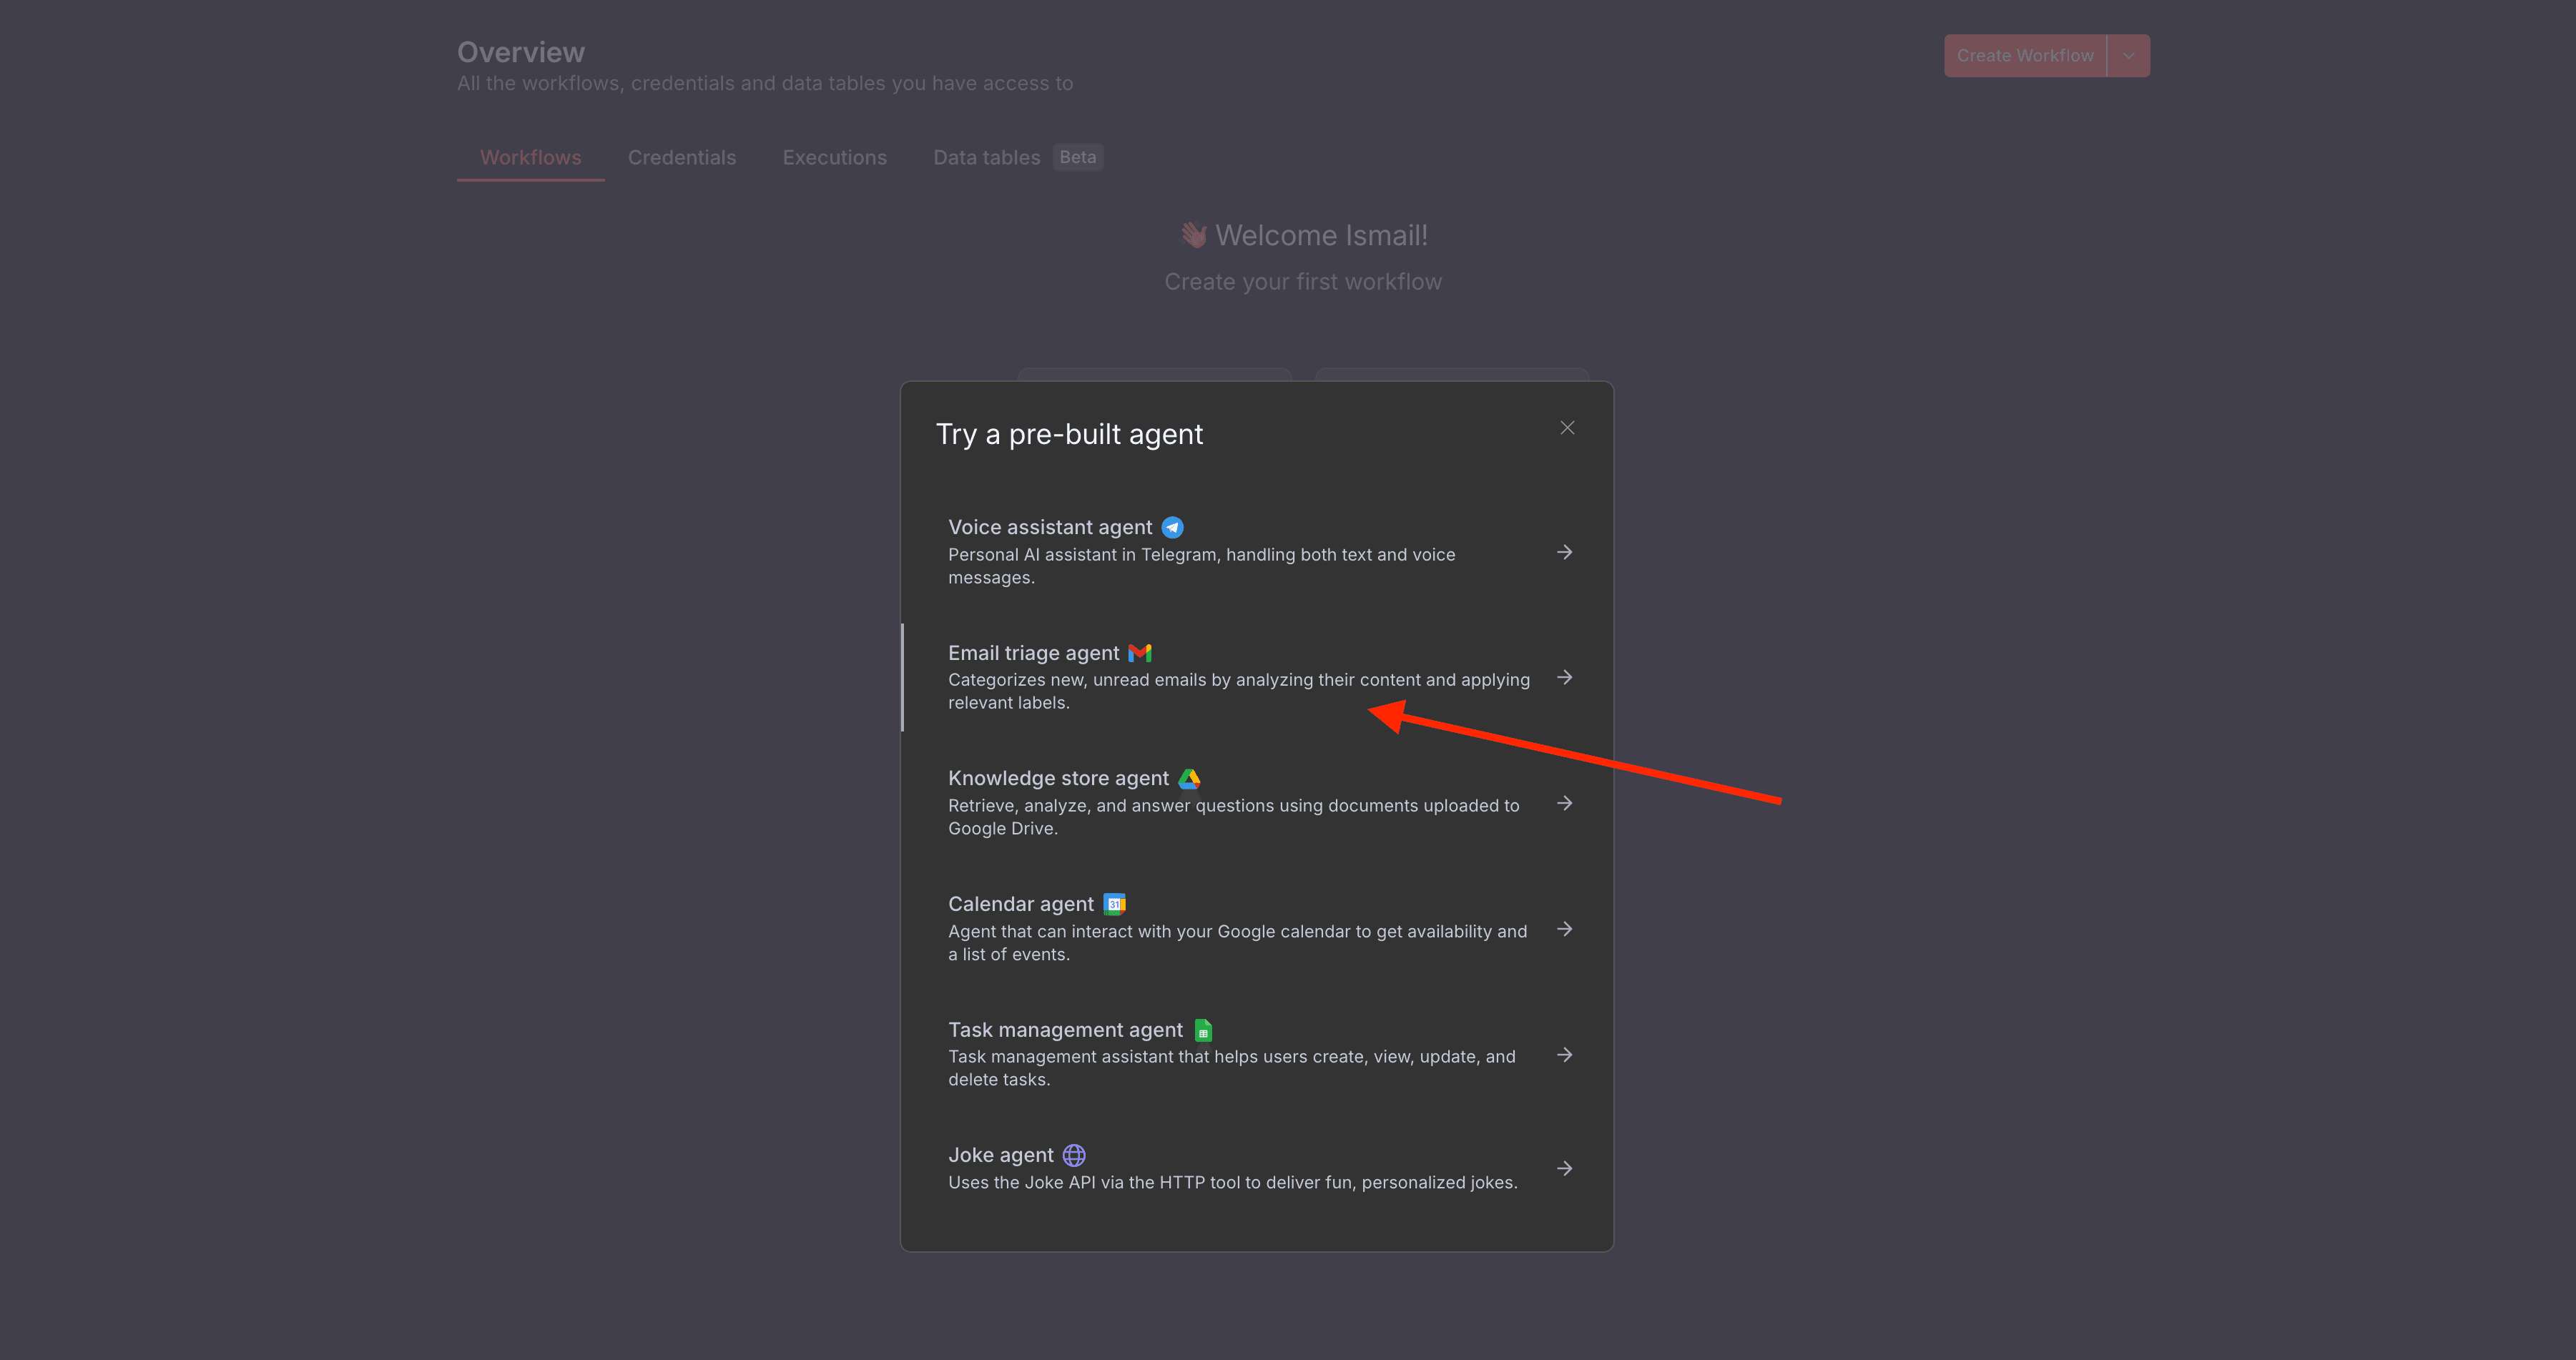Click the Google Drive icon beside Knowledge store agent
Image resolution: width=2576 pixels, height=1360 pixels.
pyautogui.click(x=1189, y=778)
